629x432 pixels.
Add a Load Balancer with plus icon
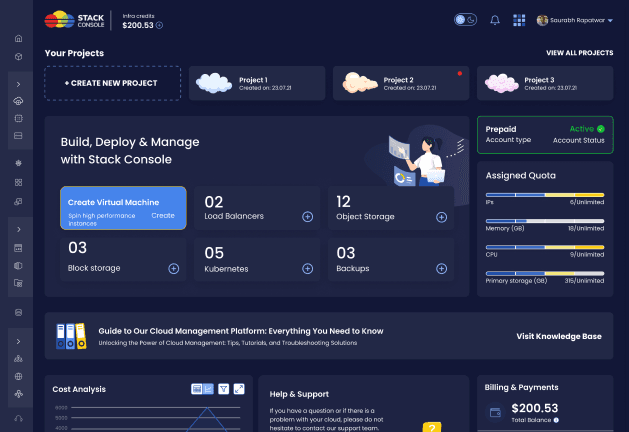coord(307,216)
